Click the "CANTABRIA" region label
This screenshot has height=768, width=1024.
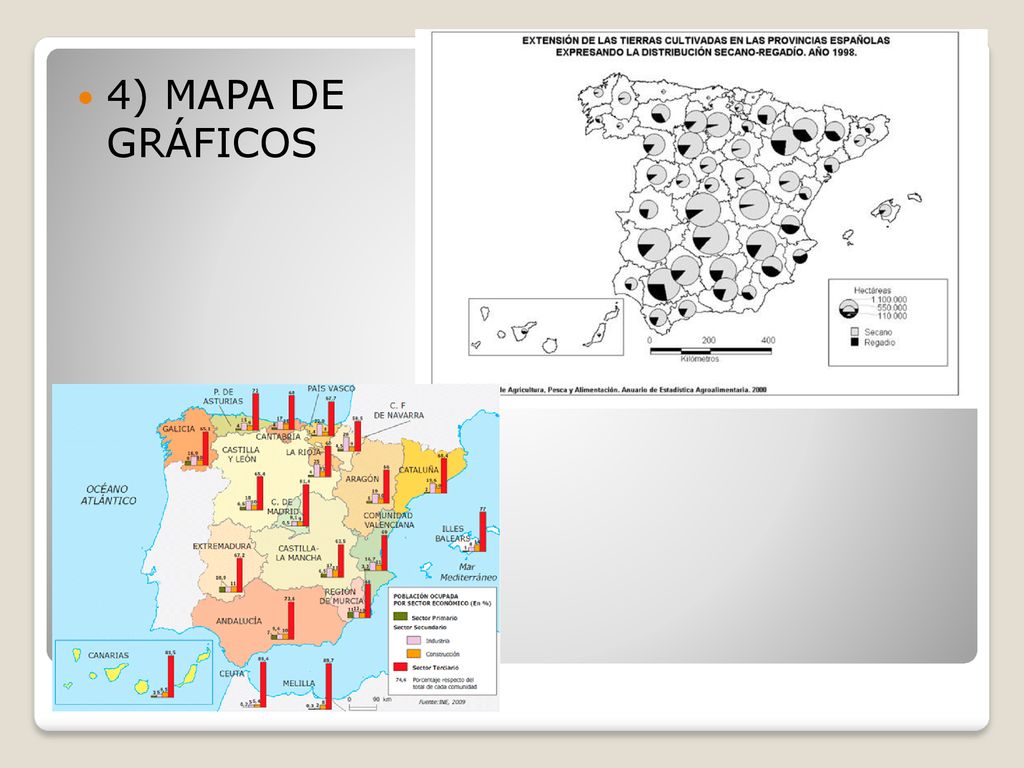[278, 436]
